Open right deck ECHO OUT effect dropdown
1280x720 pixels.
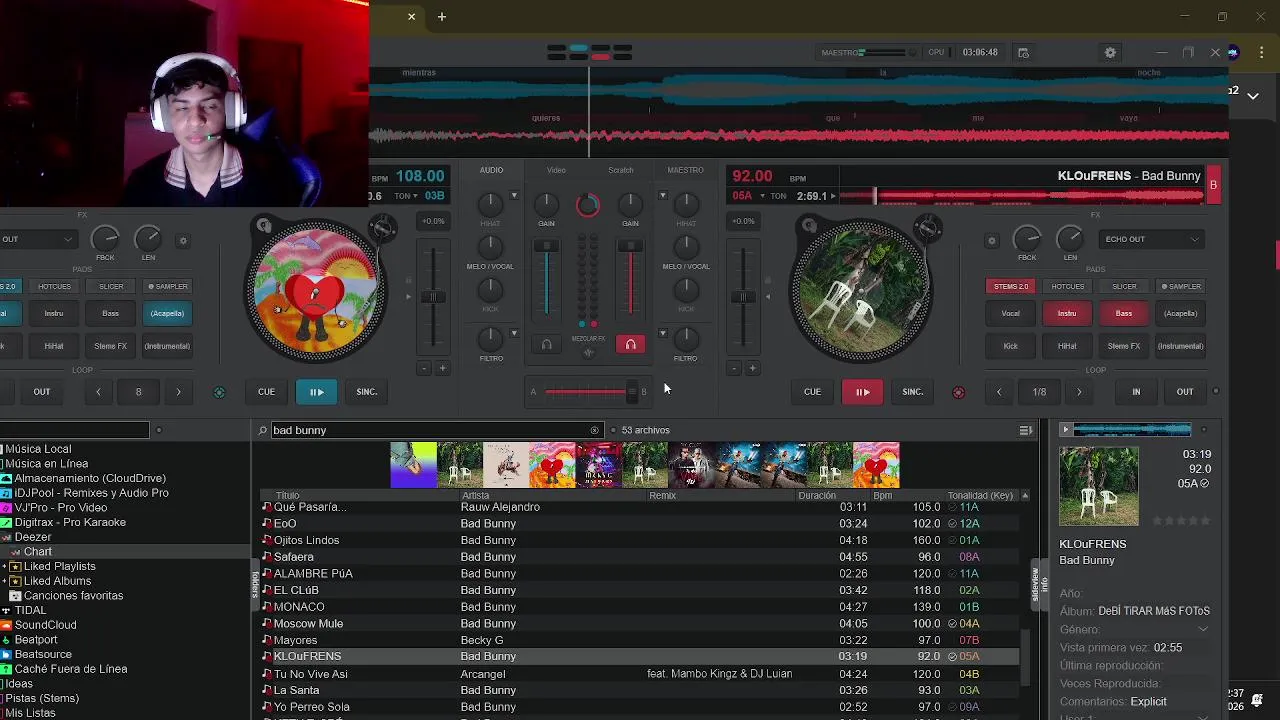pyautogui.click(x=1151, y=239)
